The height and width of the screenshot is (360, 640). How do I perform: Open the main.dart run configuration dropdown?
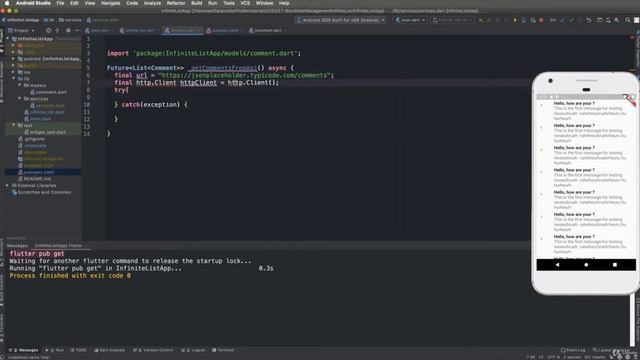410,20
